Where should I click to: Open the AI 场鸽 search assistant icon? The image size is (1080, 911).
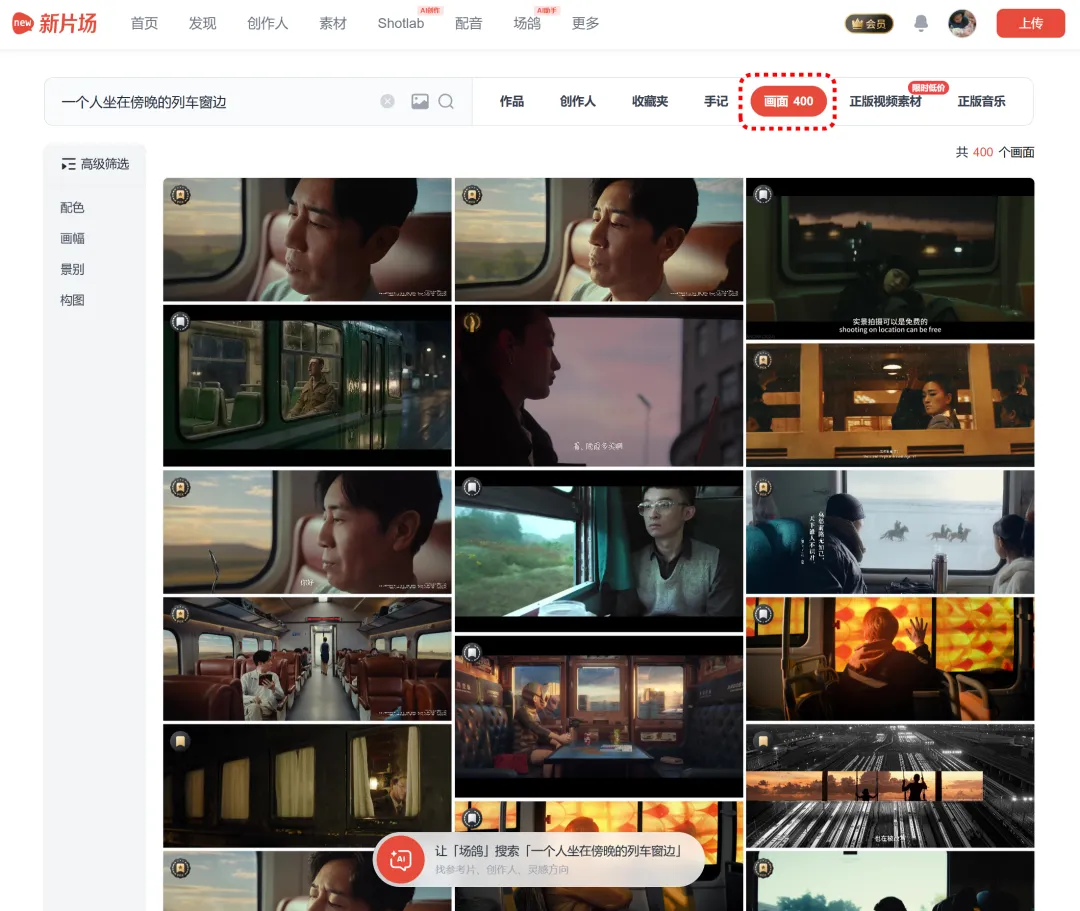pos(400,859)
